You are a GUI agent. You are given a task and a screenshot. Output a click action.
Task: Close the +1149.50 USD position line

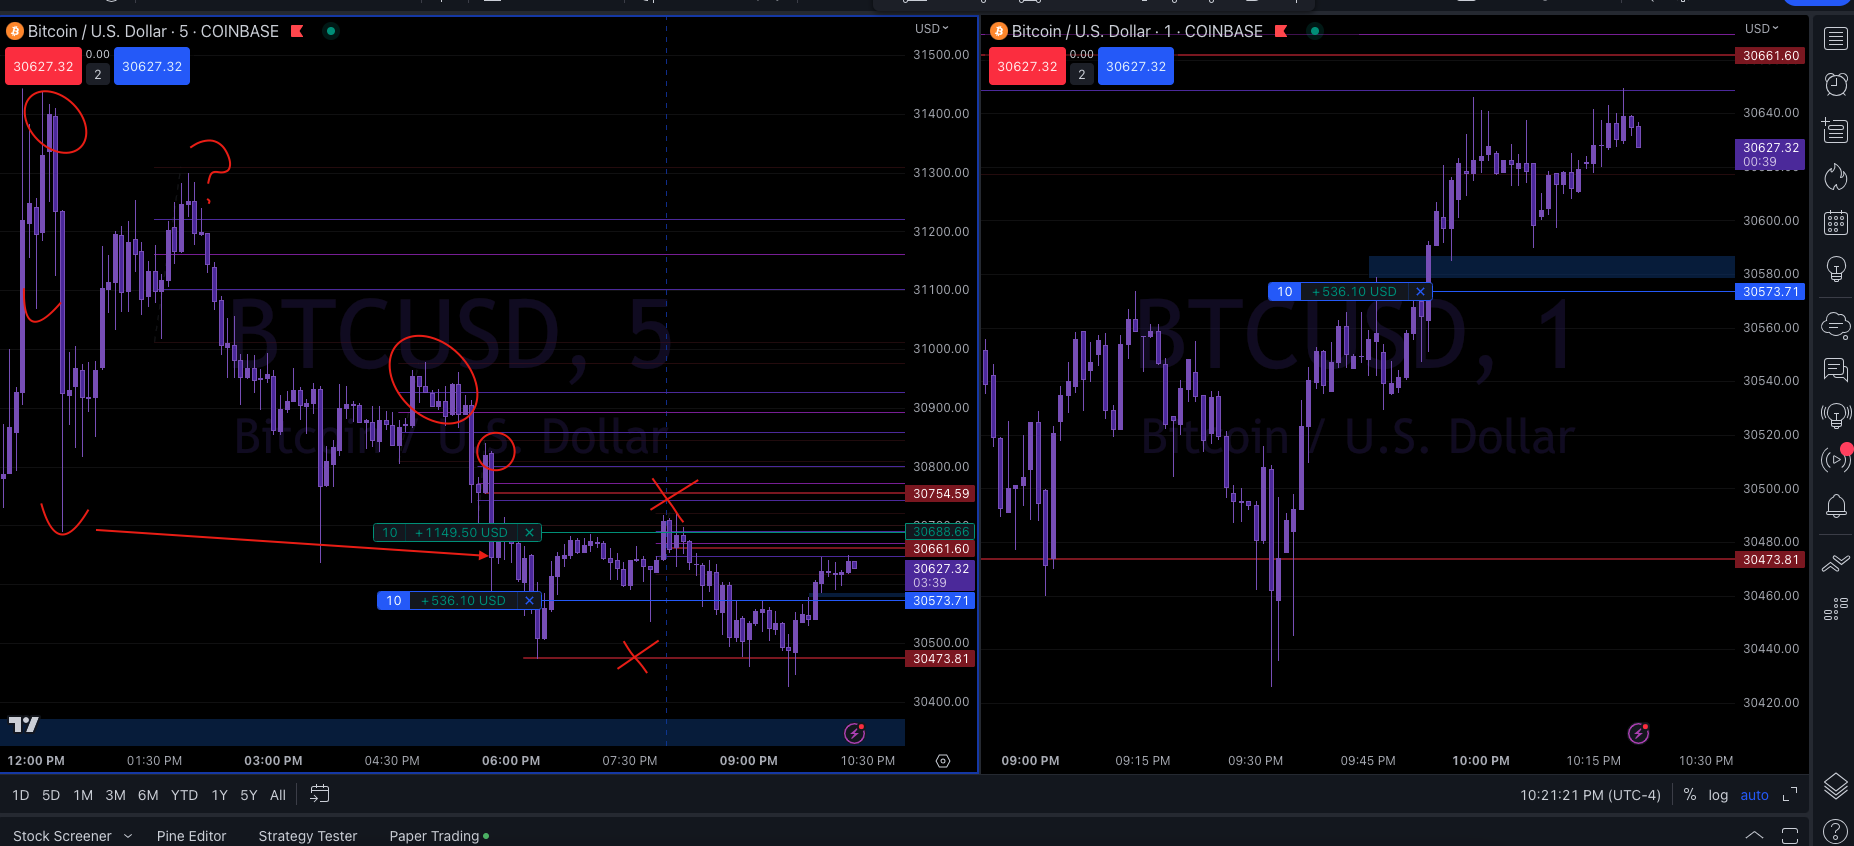[x=530, y=533]
